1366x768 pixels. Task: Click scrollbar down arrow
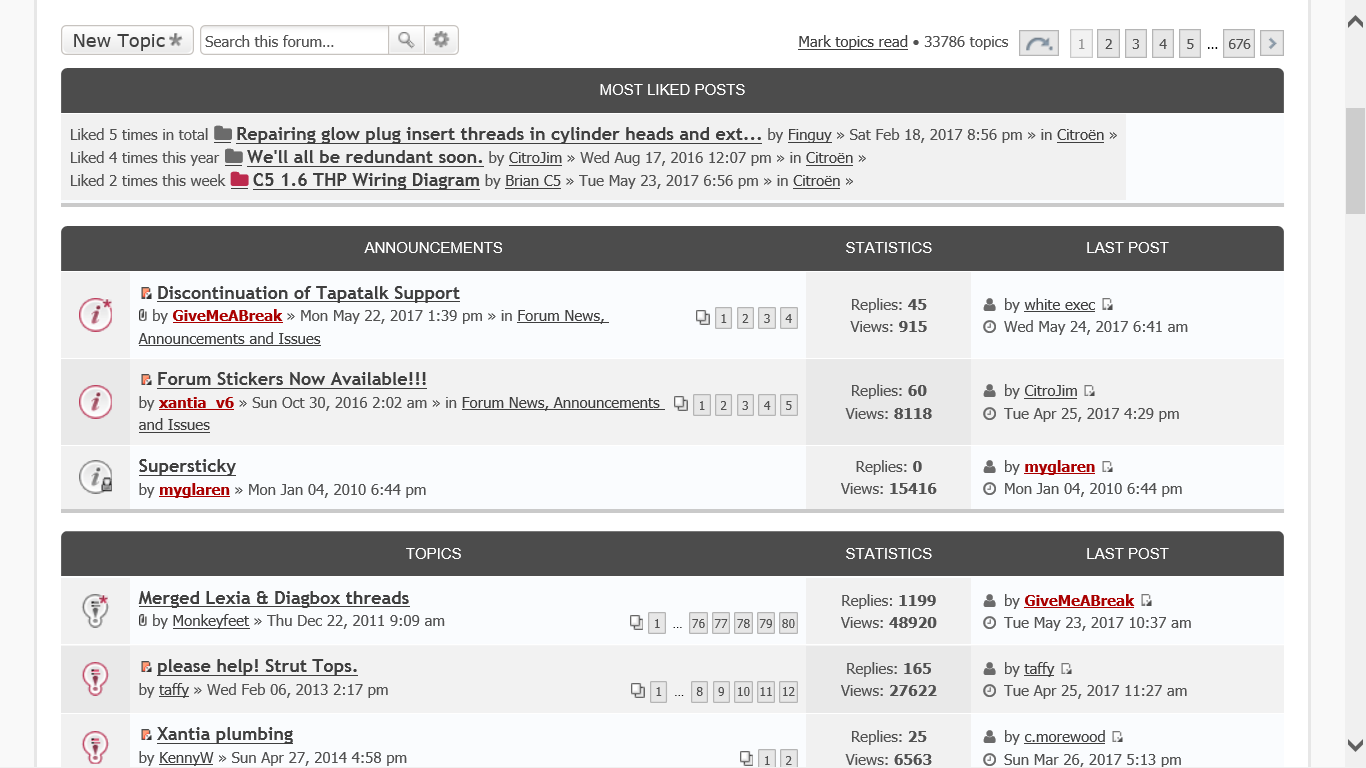[1355, 745]
